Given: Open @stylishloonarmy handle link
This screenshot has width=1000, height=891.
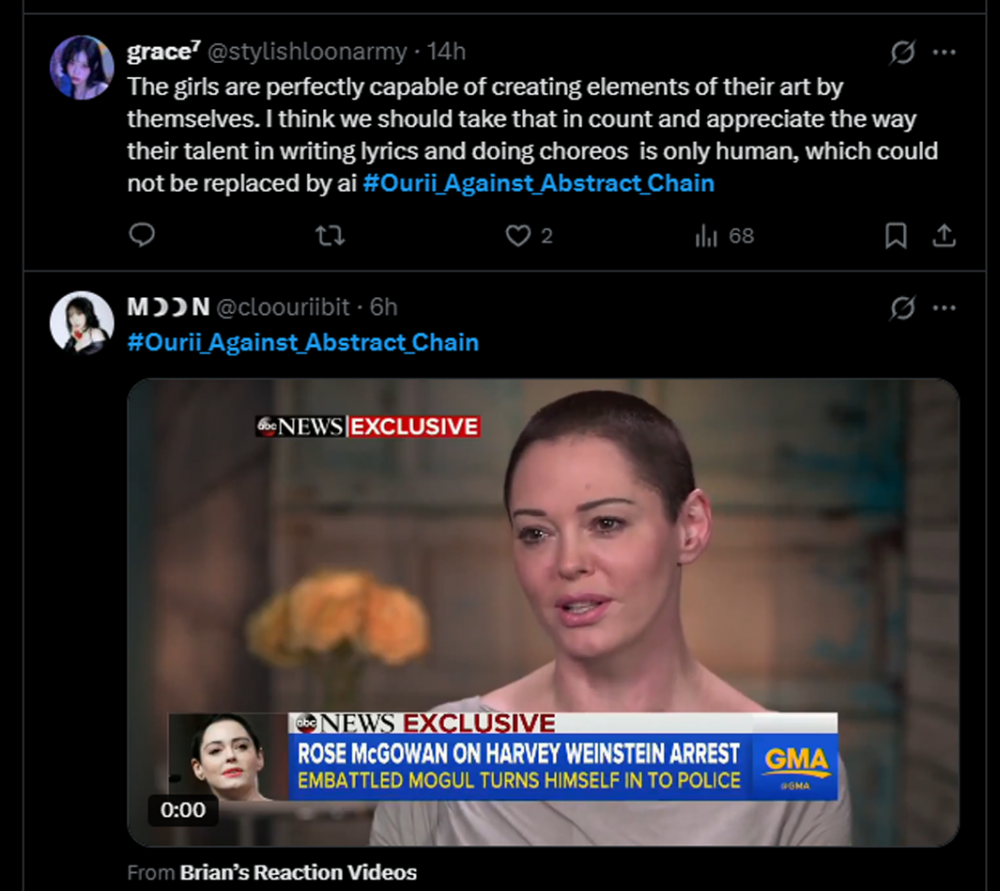Looking at the screenshot, I should 307,52.
